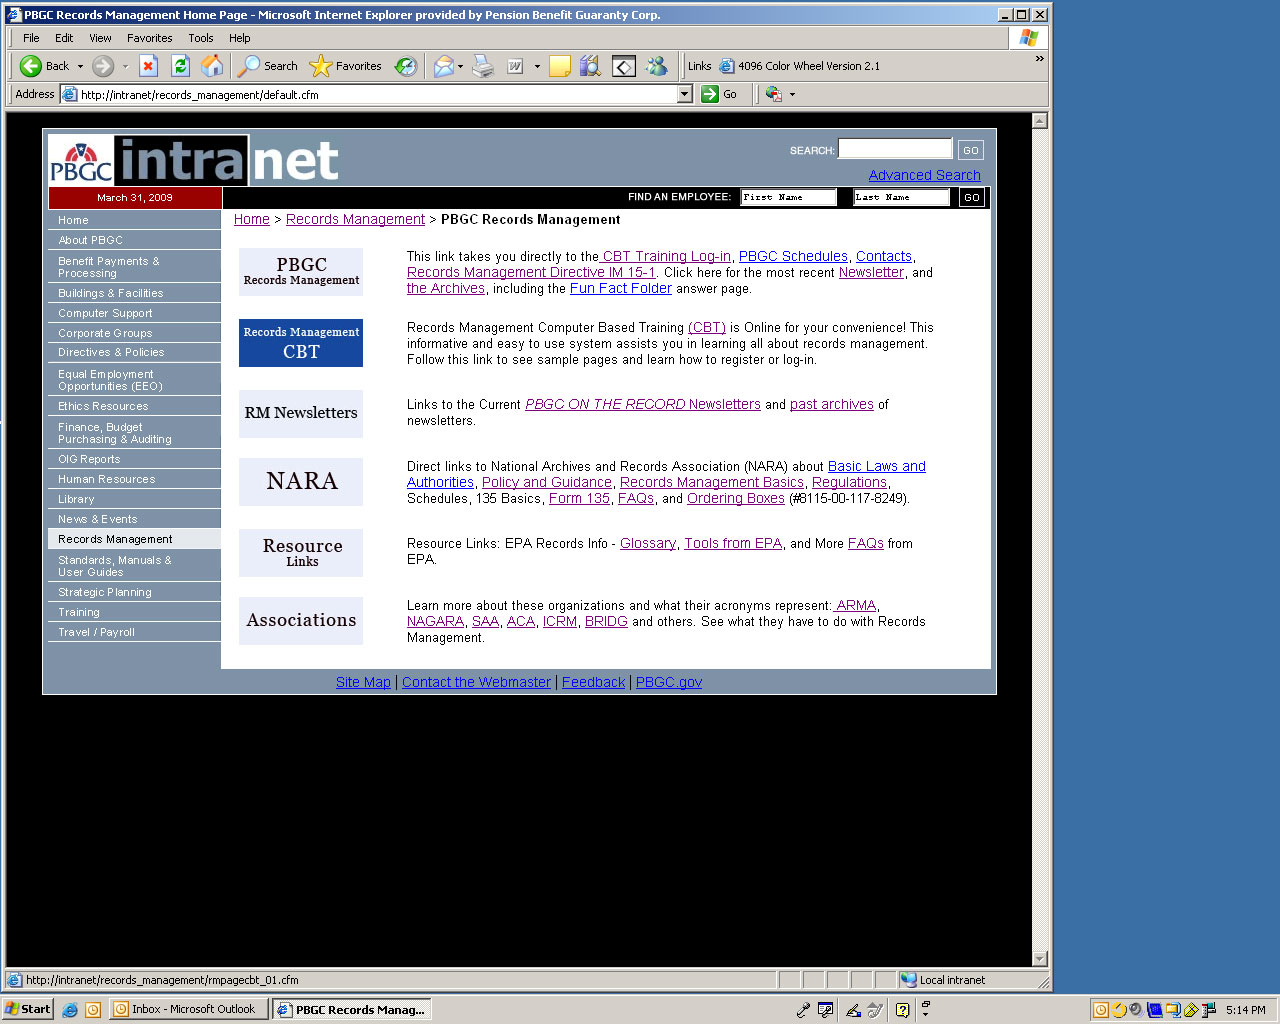The height and width of the screenshot is (1024, 1280).
Task: Click the Mail envelope icon
Action: coord(443,66)
